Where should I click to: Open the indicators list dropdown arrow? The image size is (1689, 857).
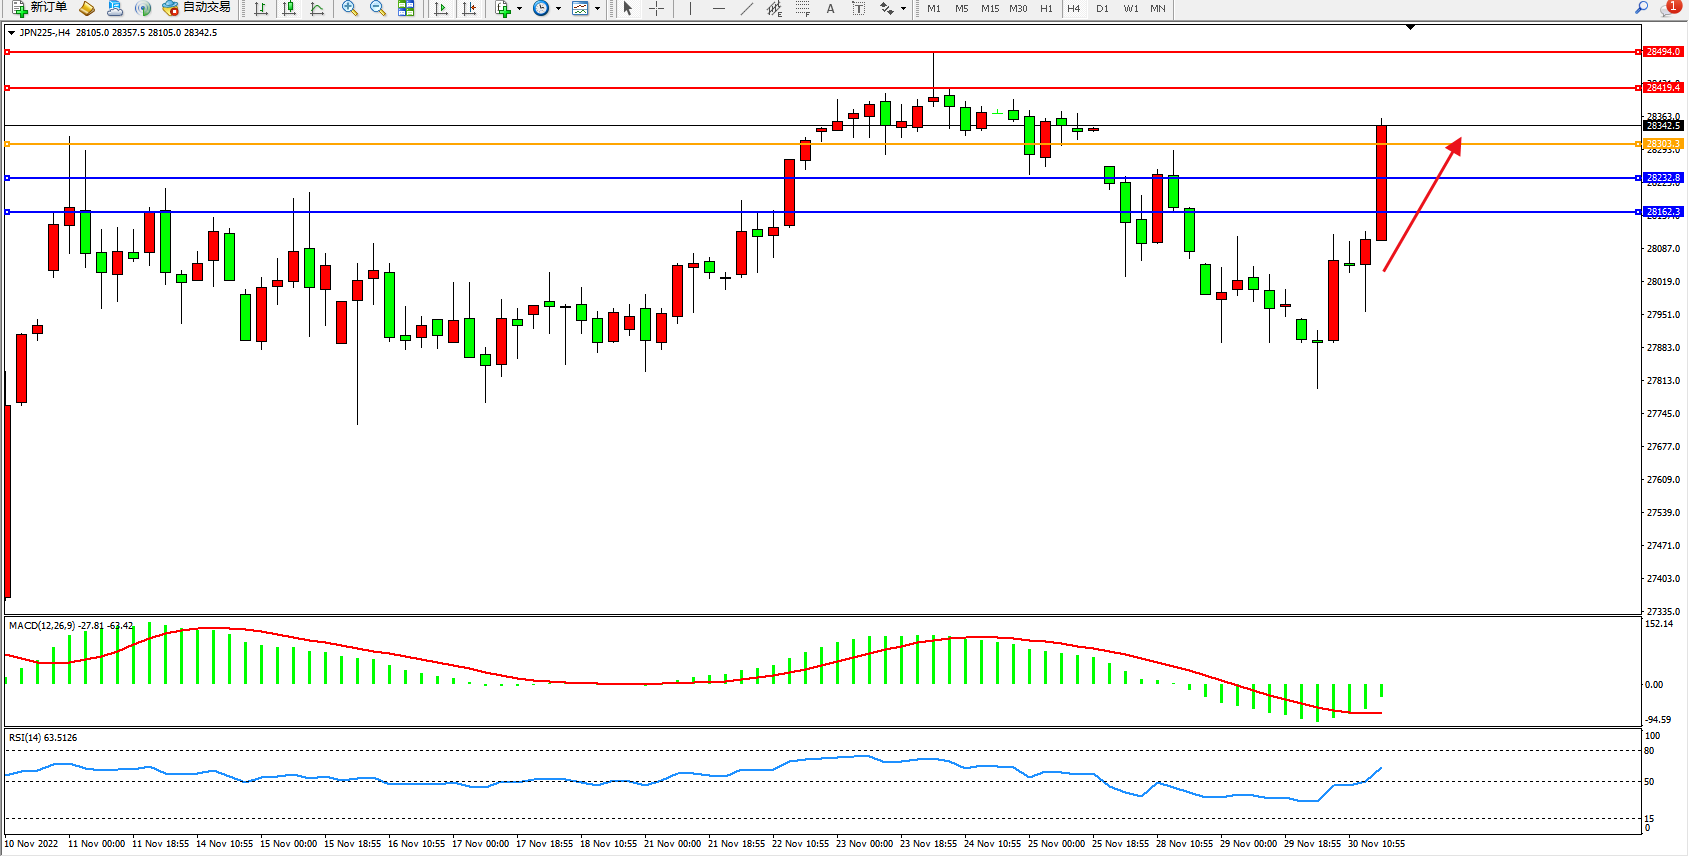coord(519,9)
